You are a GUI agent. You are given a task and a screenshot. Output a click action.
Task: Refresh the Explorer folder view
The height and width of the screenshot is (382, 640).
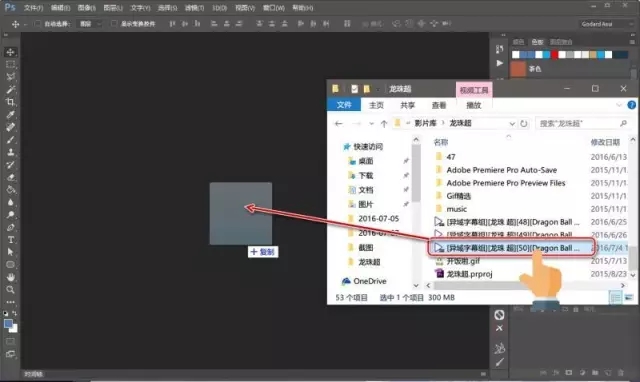(x=524, y=123)
